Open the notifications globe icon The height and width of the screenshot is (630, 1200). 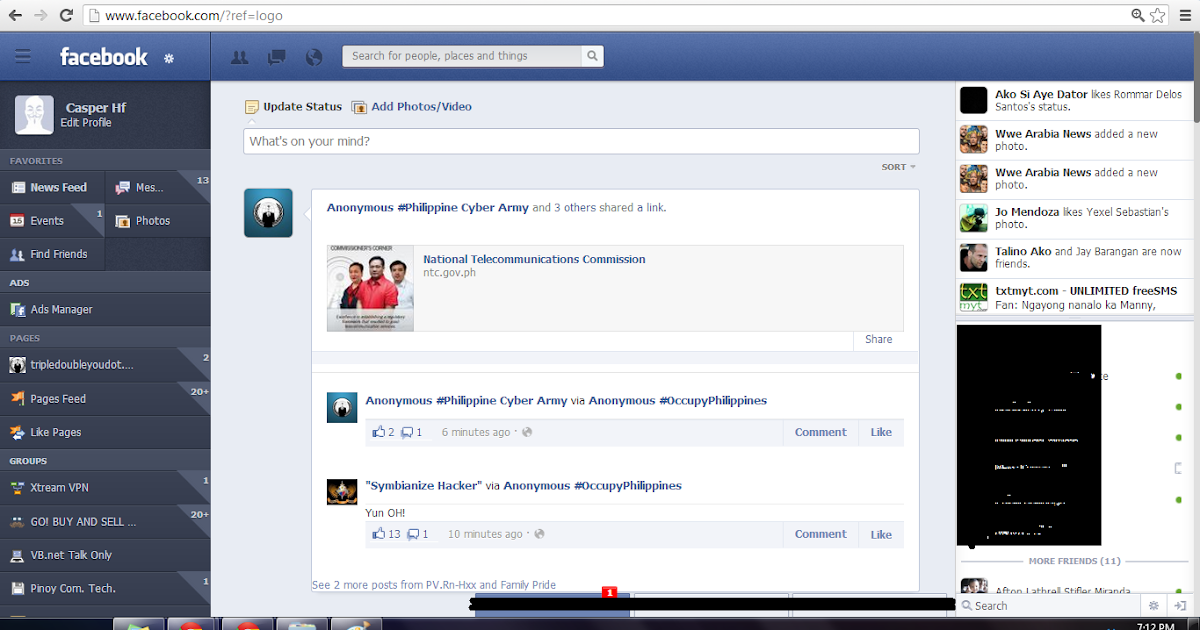click(x=314, y=57)
